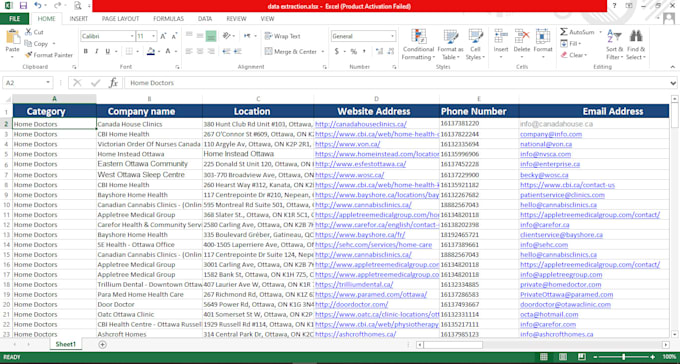Screen dimensions: 680x364
Task: Switch to the PAGE LAYOUT tab
Action: 120,19
